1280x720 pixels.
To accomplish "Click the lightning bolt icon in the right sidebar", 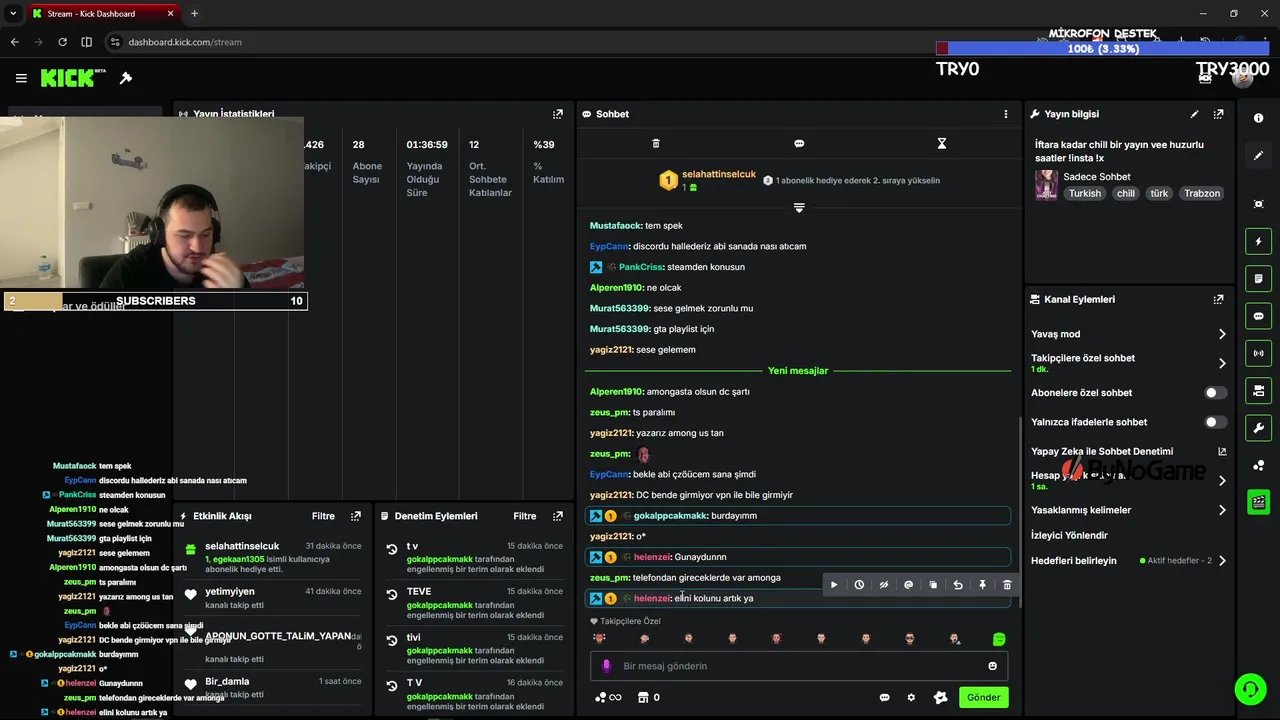I will (x=1258, y=241).
